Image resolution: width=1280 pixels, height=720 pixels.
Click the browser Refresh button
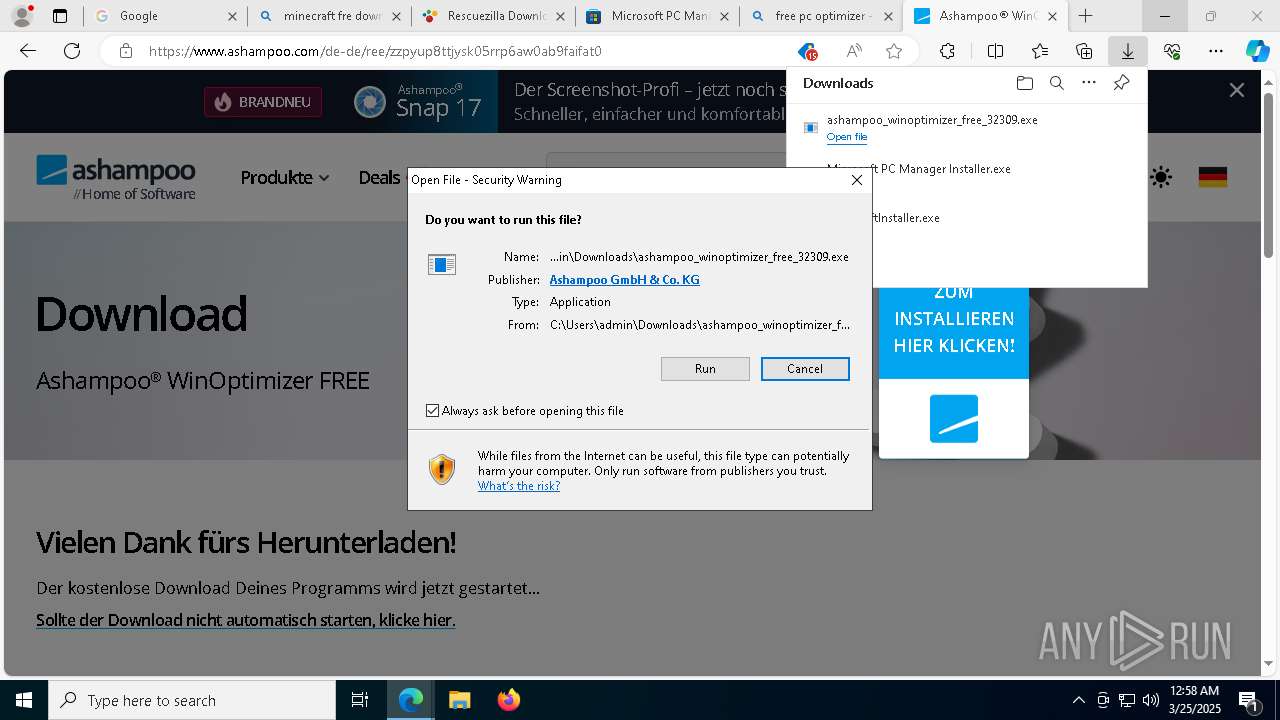click(72, 51)
